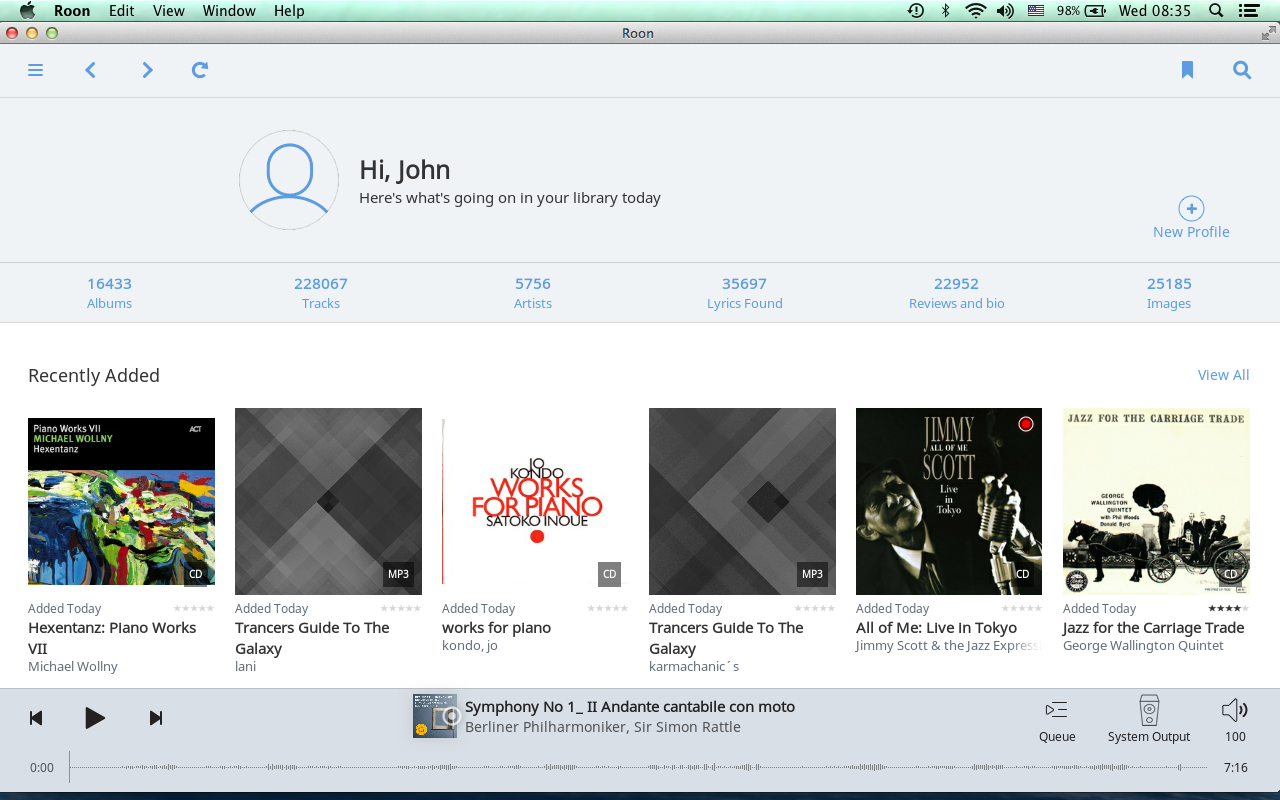1280x800 pixels.
Task: Go forward using the right arrow
Action: pos(147,70)
